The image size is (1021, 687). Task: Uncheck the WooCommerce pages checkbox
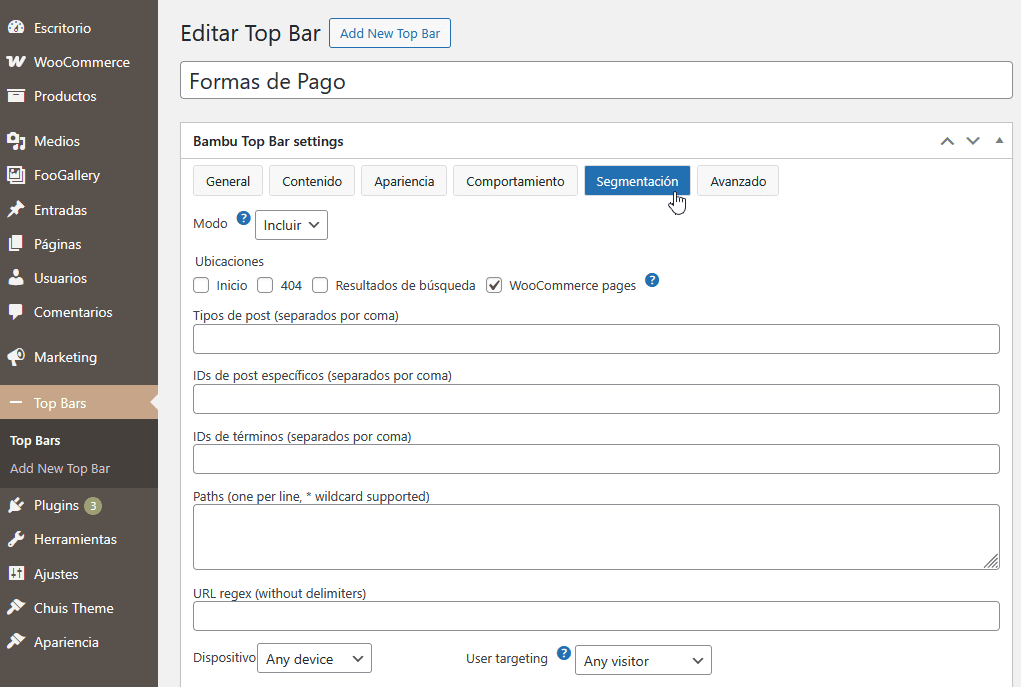pos(494,285)
